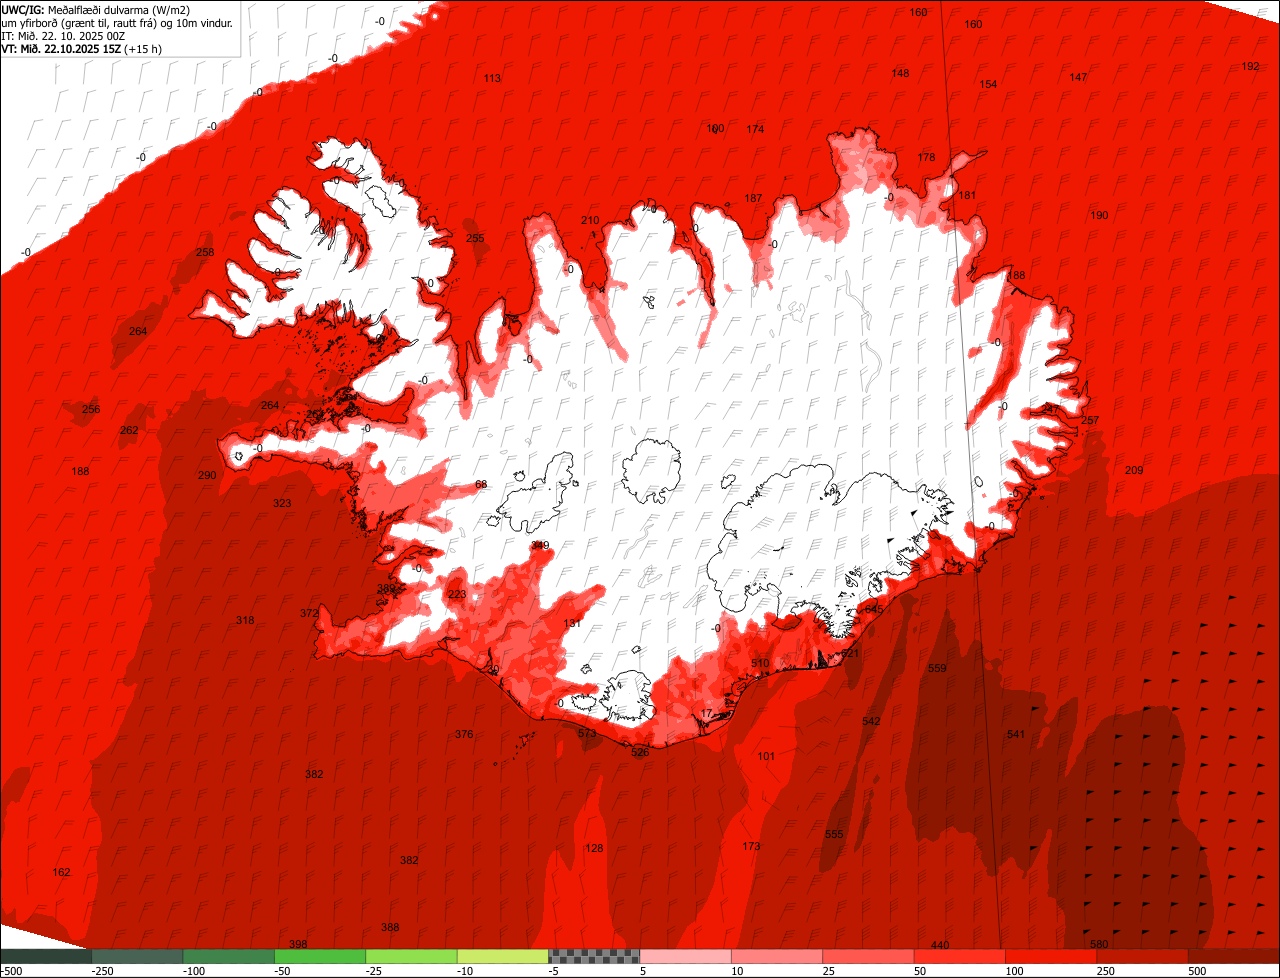Select the darkest maroon legend swatch above 500

pyautogui.click(x=1234, y=956)
